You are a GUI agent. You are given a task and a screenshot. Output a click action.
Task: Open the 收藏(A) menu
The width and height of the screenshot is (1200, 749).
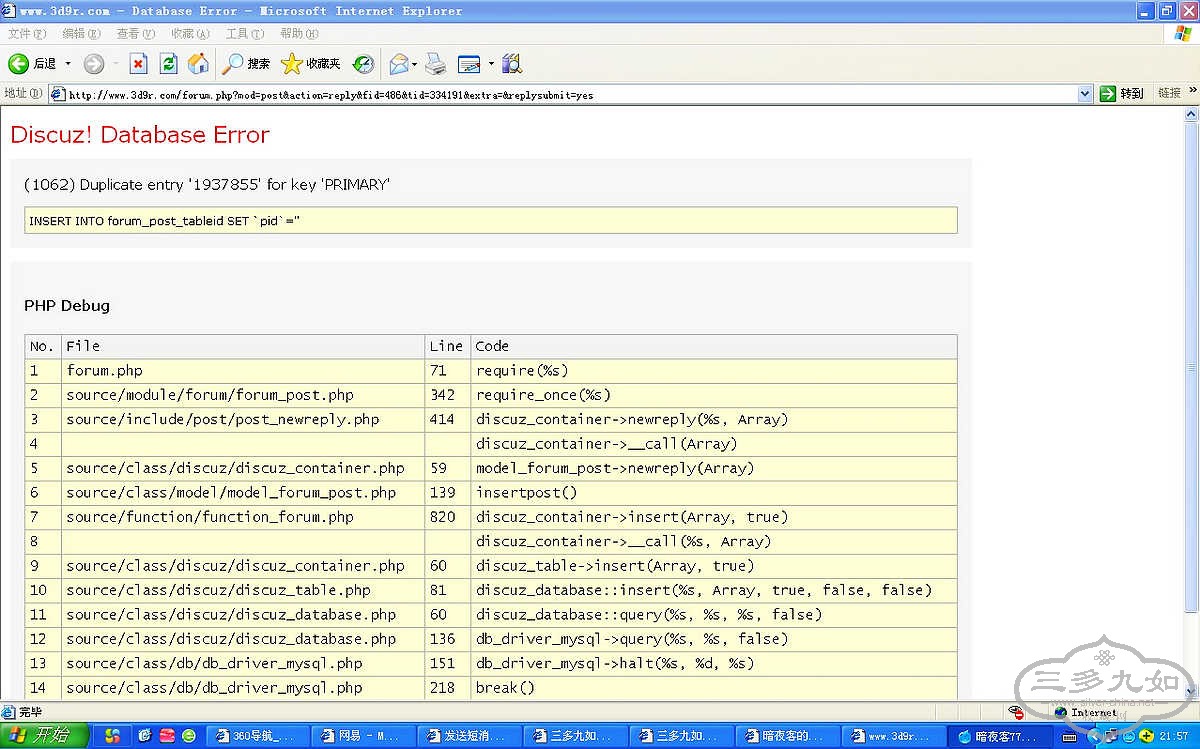click(x=190, y=34)
